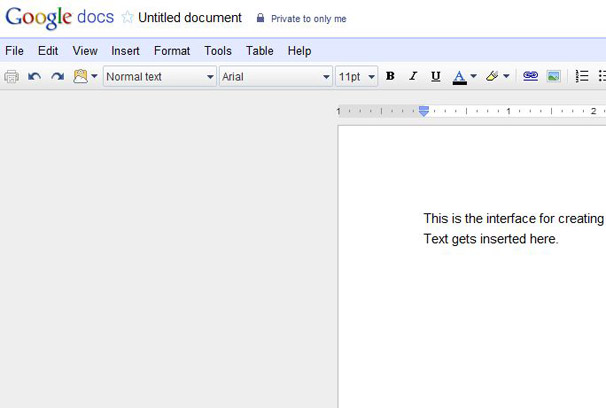Click the Insert image icon

(553, 77)
